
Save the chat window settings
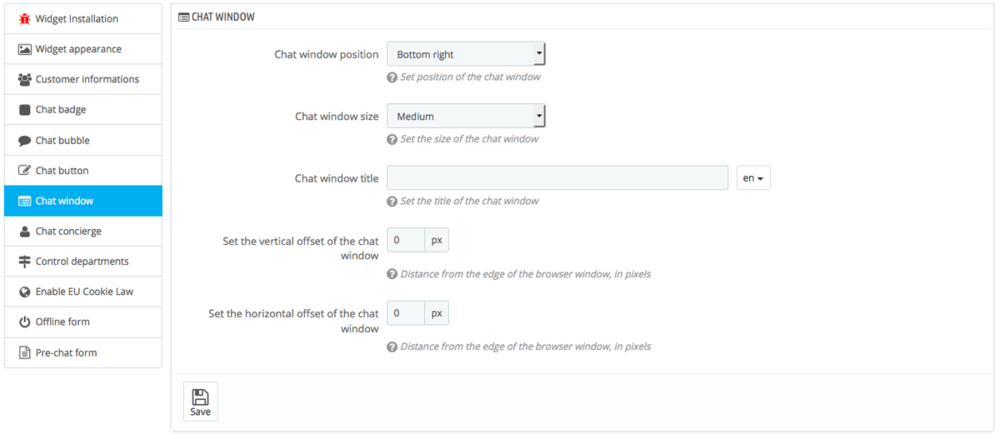[200, 401]
